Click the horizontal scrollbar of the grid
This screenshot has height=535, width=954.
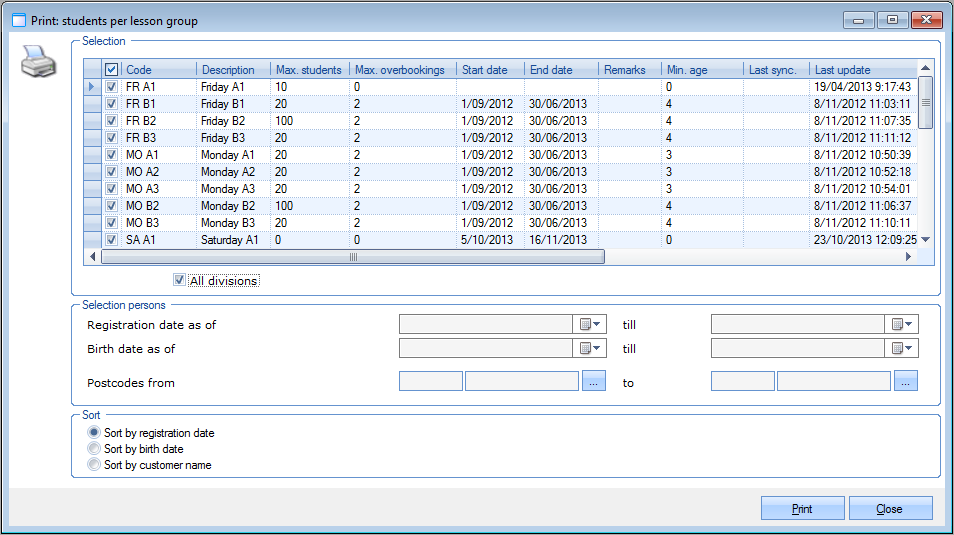[352, 257]
